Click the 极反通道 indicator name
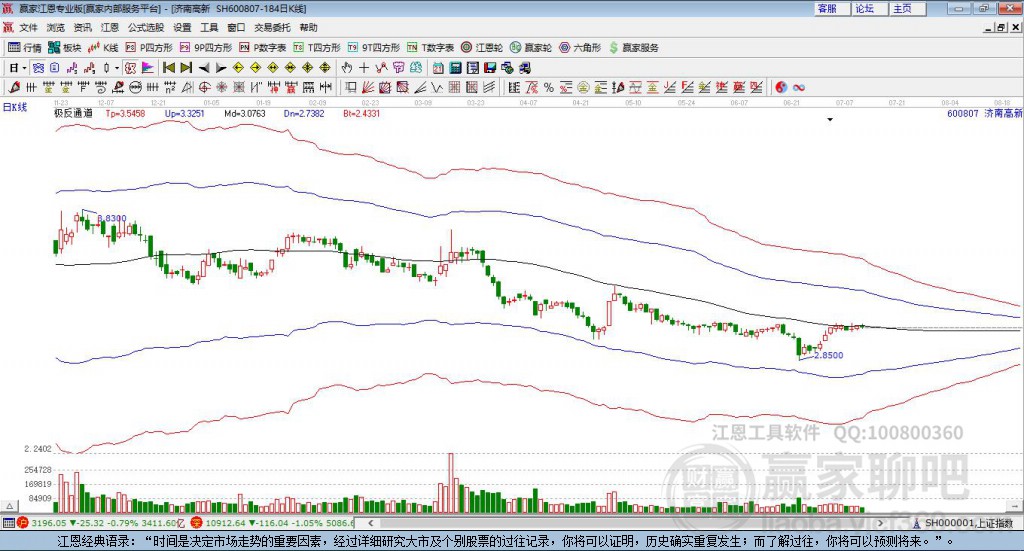The image size is (1024, 551). pos(73,113)
